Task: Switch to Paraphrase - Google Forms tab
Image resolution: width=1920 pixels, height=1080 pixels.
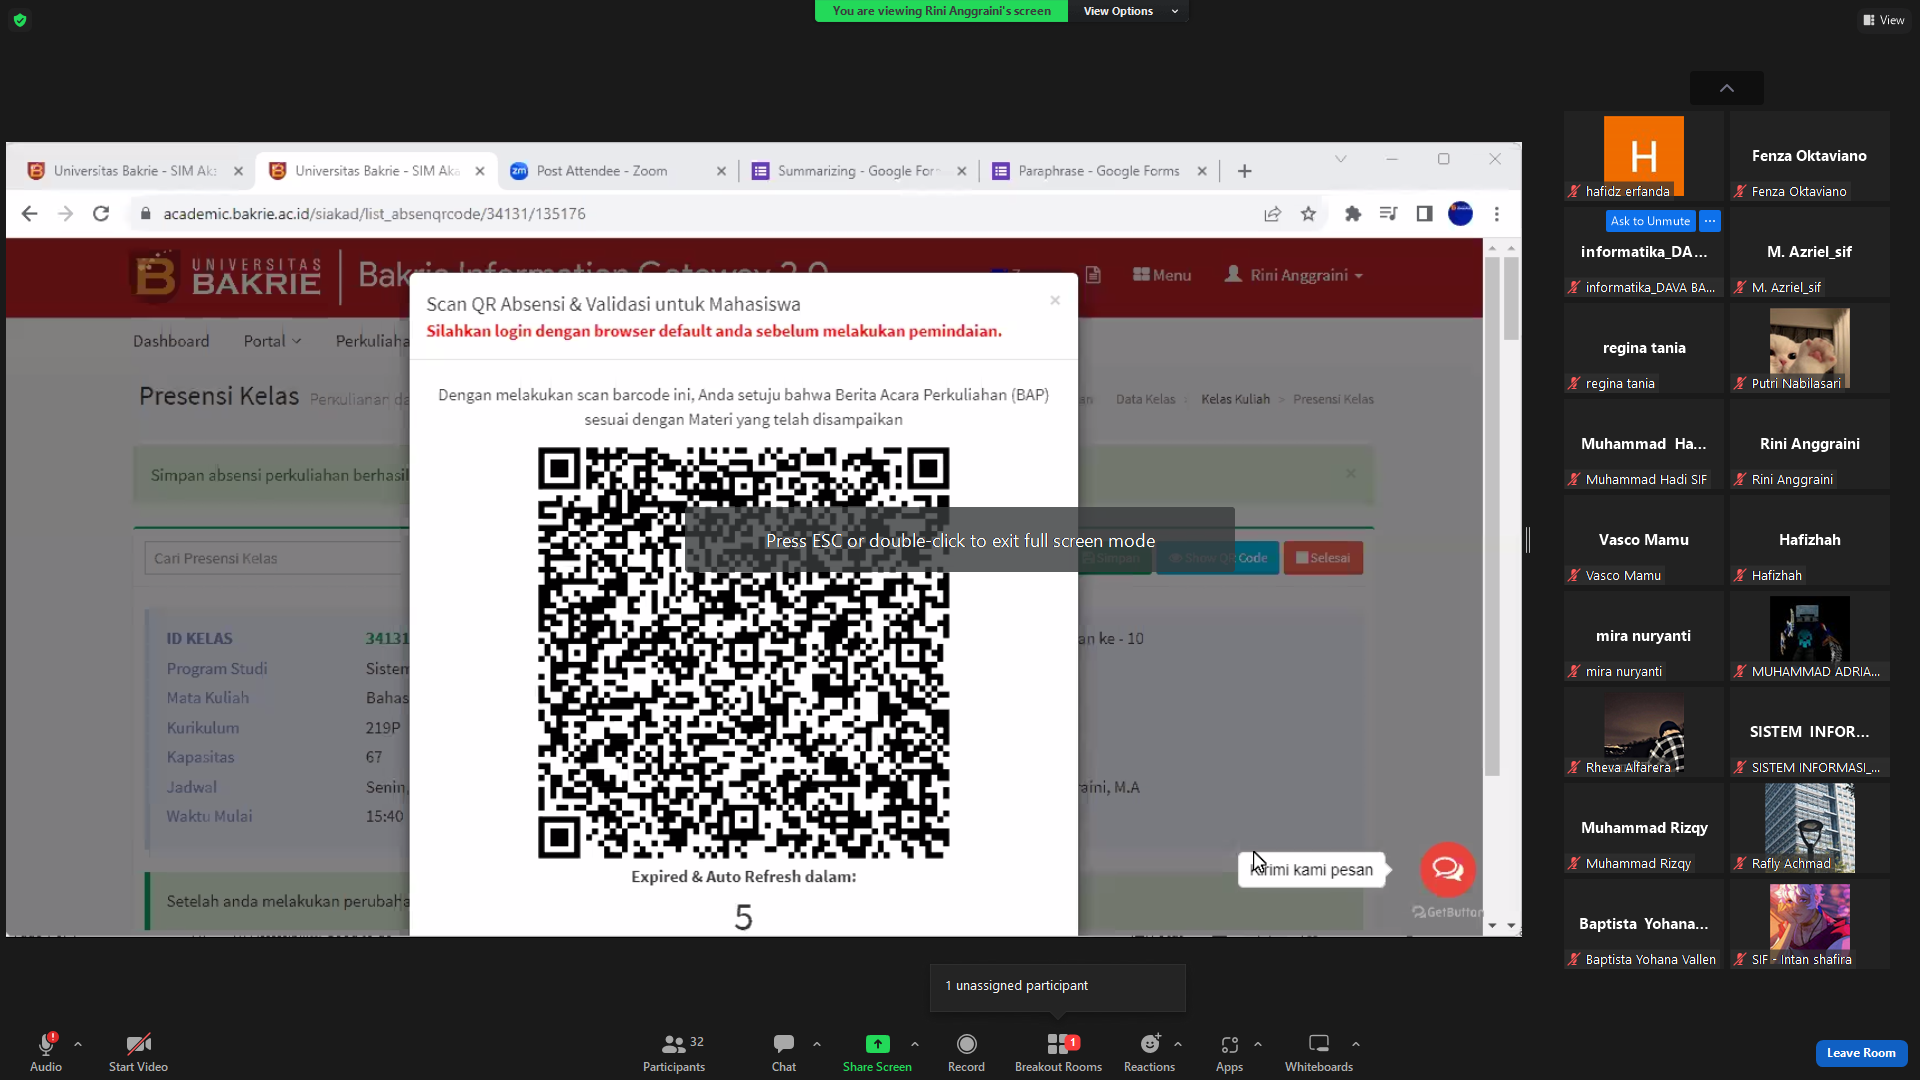Action: pos(1098,171)
